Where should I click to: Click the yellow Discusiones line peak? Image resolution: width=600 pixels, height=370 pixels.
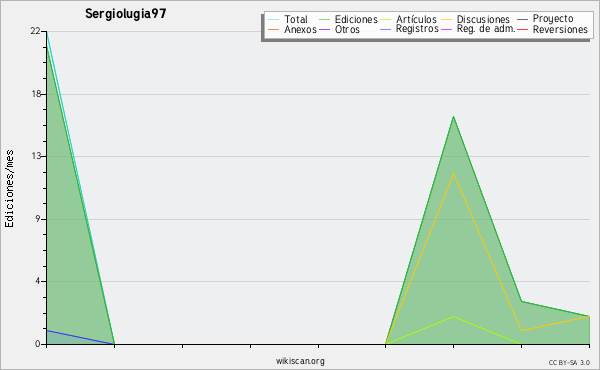453,173
